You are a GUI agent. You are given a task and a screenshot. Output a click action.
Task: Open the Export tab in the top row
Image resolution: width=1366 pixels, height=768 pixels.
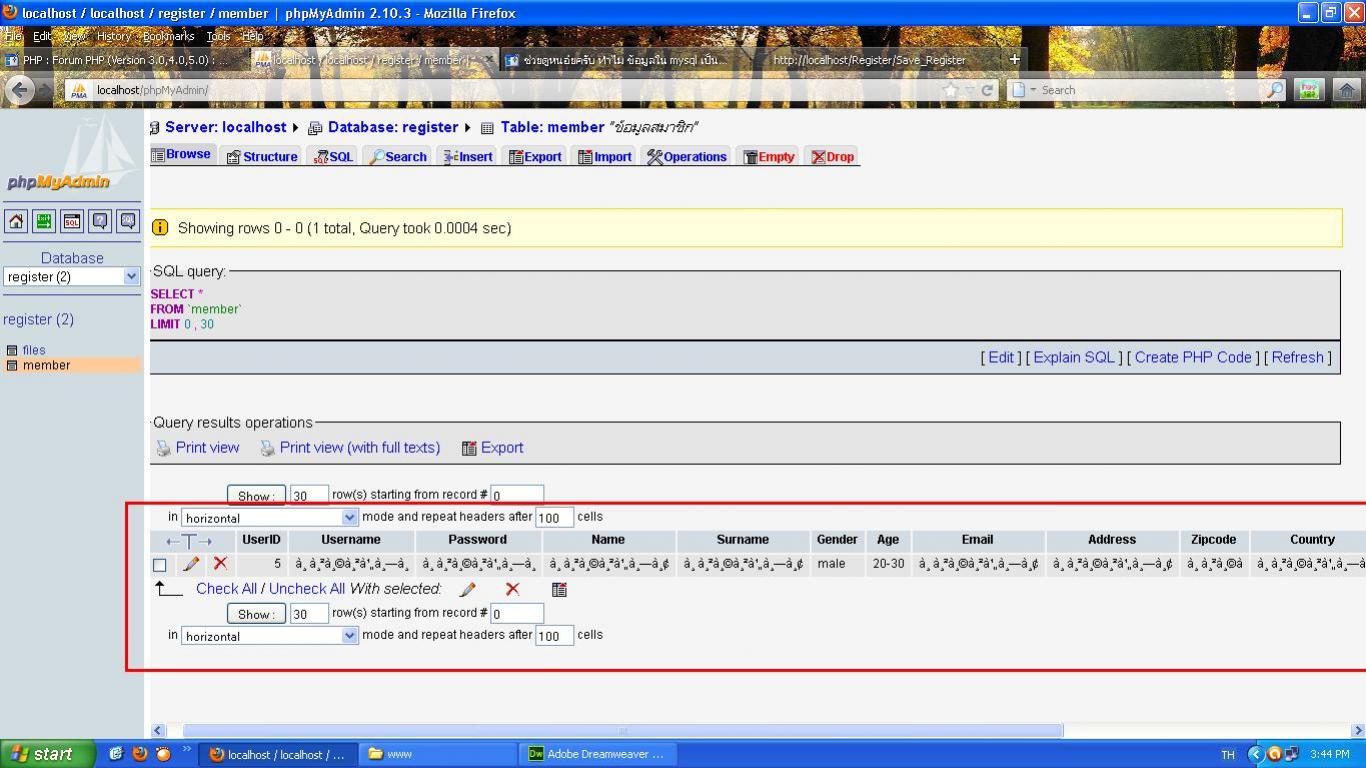535,157
